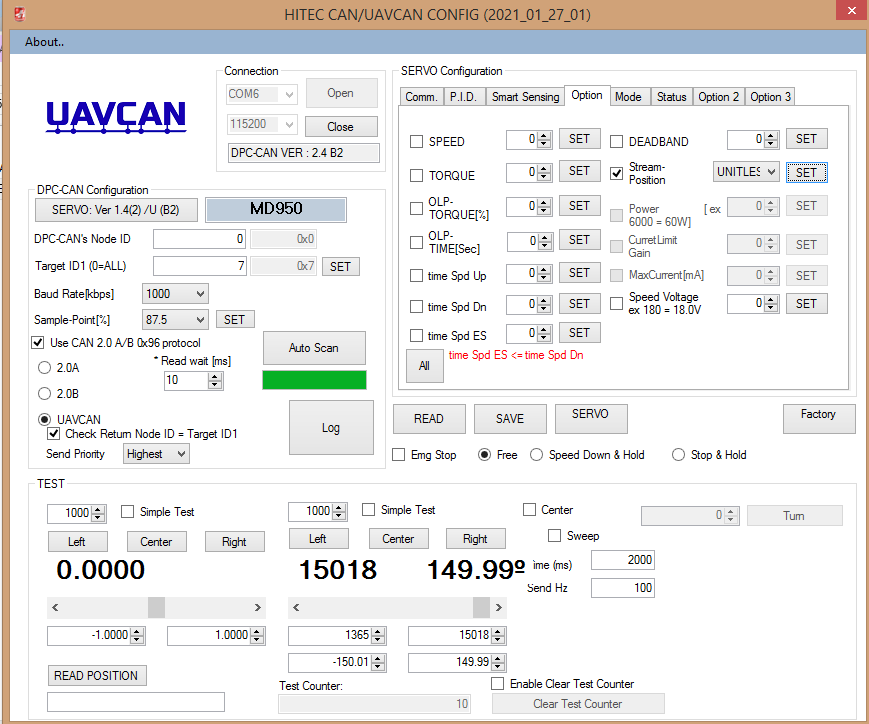Enable the Sweep checkbox

tap(554, 536)
